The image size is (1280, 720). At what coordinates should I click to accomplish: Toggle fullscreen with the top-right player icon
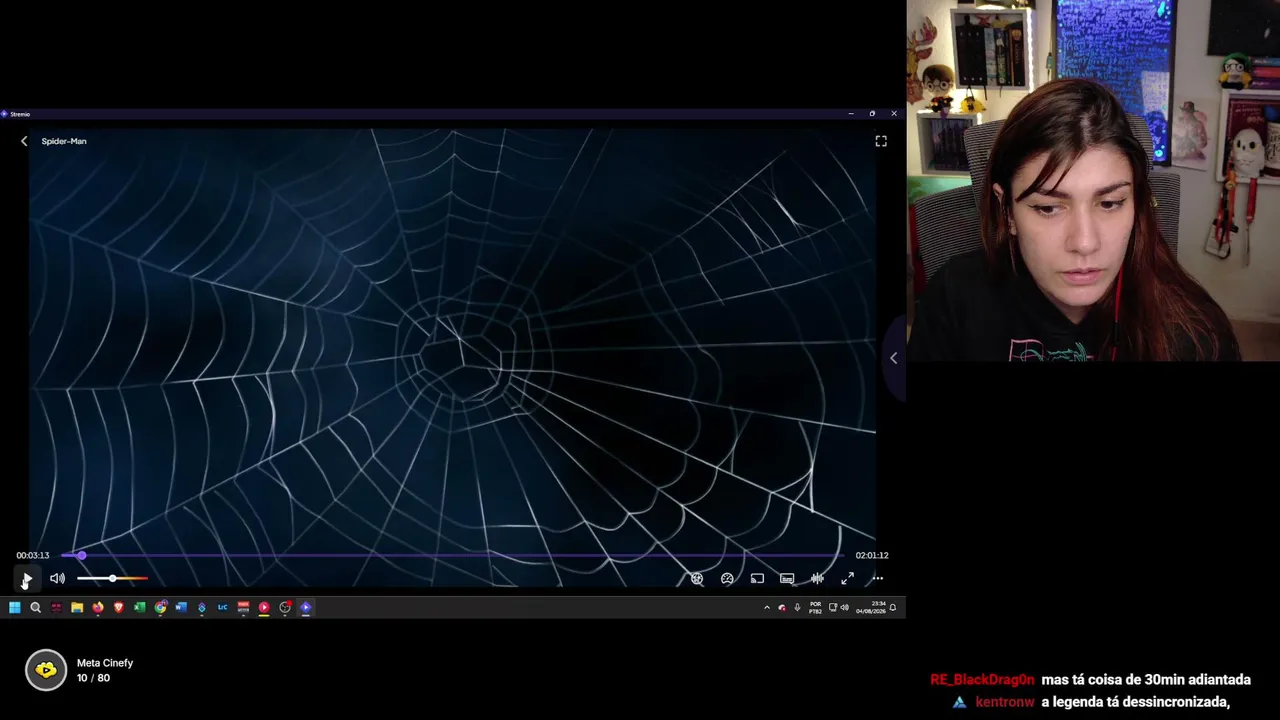tap(881, 141)
